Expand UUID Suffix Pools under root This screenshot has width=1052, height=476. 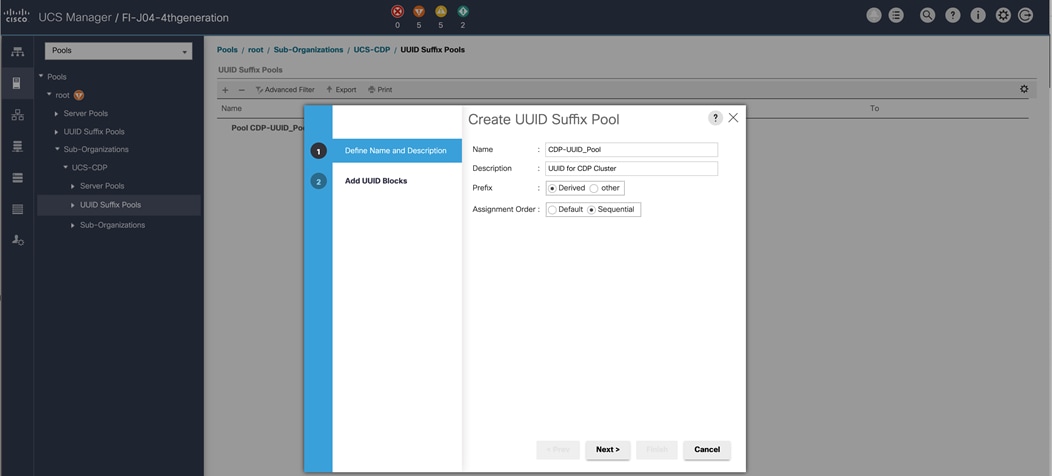(57, 132)
